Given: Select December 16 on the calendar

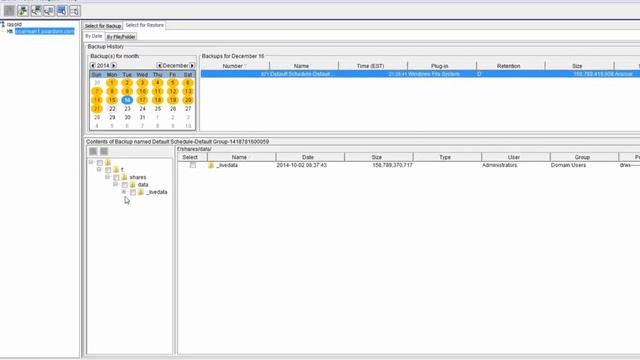Looking at the screenshot, I should 127,100.
